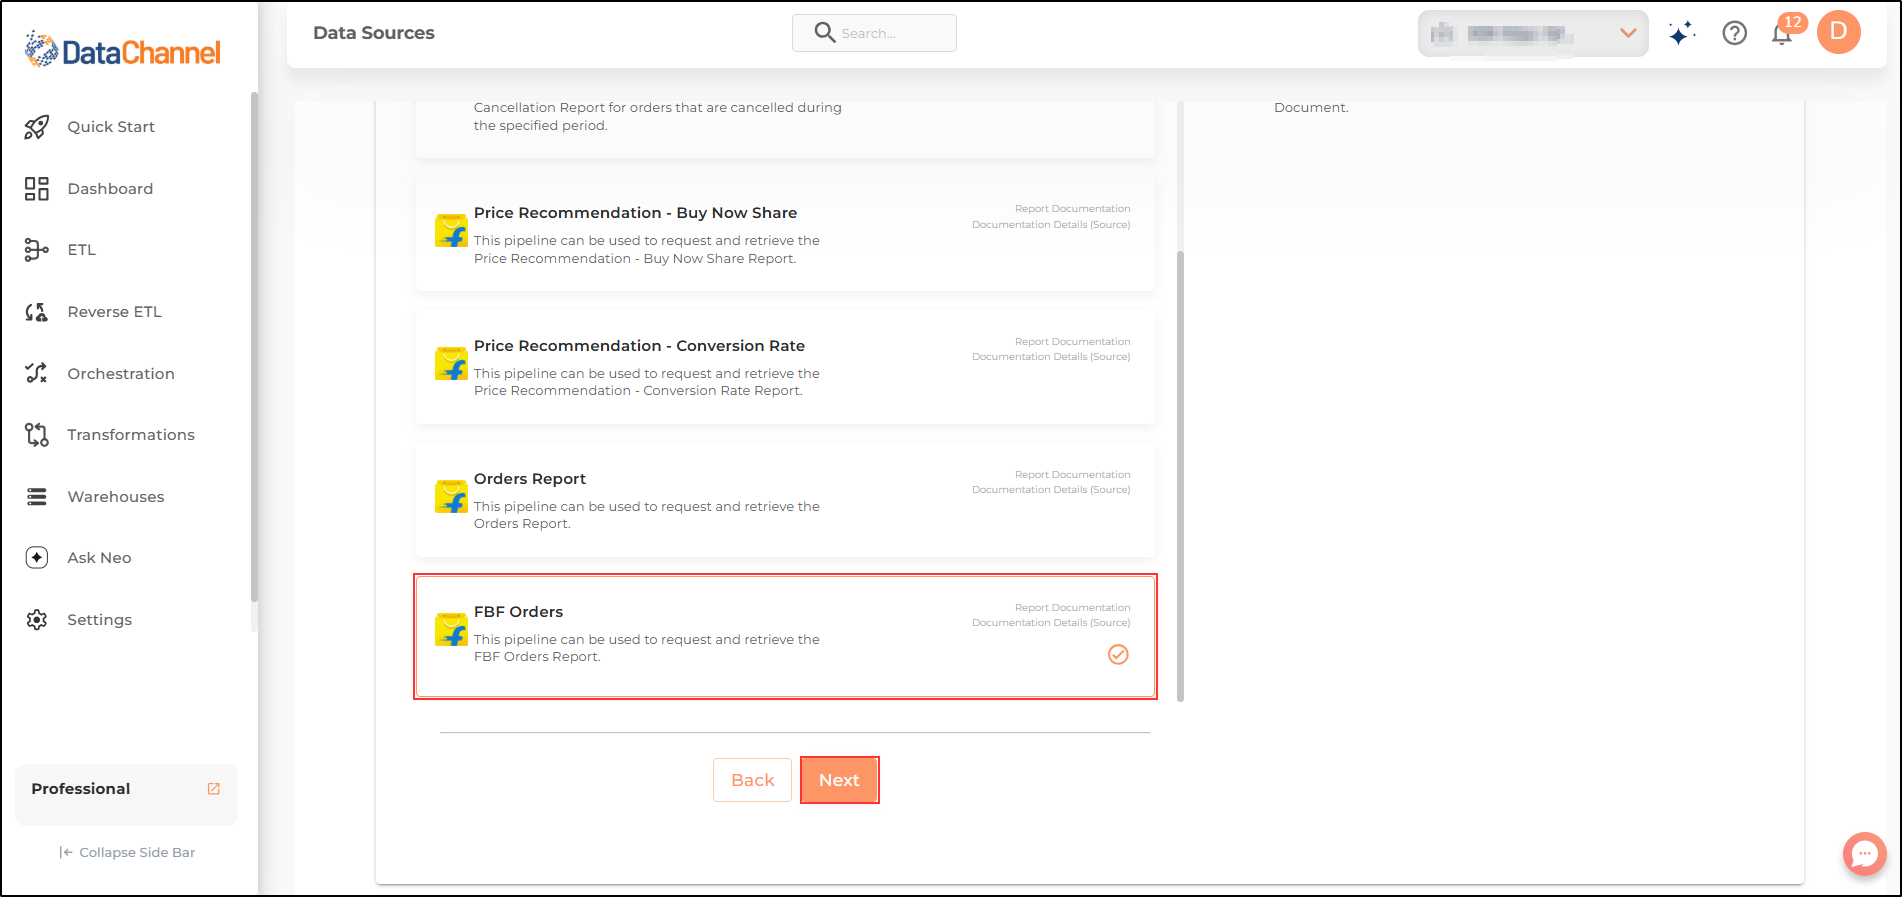1902x897 pixels.
Task: Open the user avatar D menu
Action: pyautogui.click(x=1839, y=32)
